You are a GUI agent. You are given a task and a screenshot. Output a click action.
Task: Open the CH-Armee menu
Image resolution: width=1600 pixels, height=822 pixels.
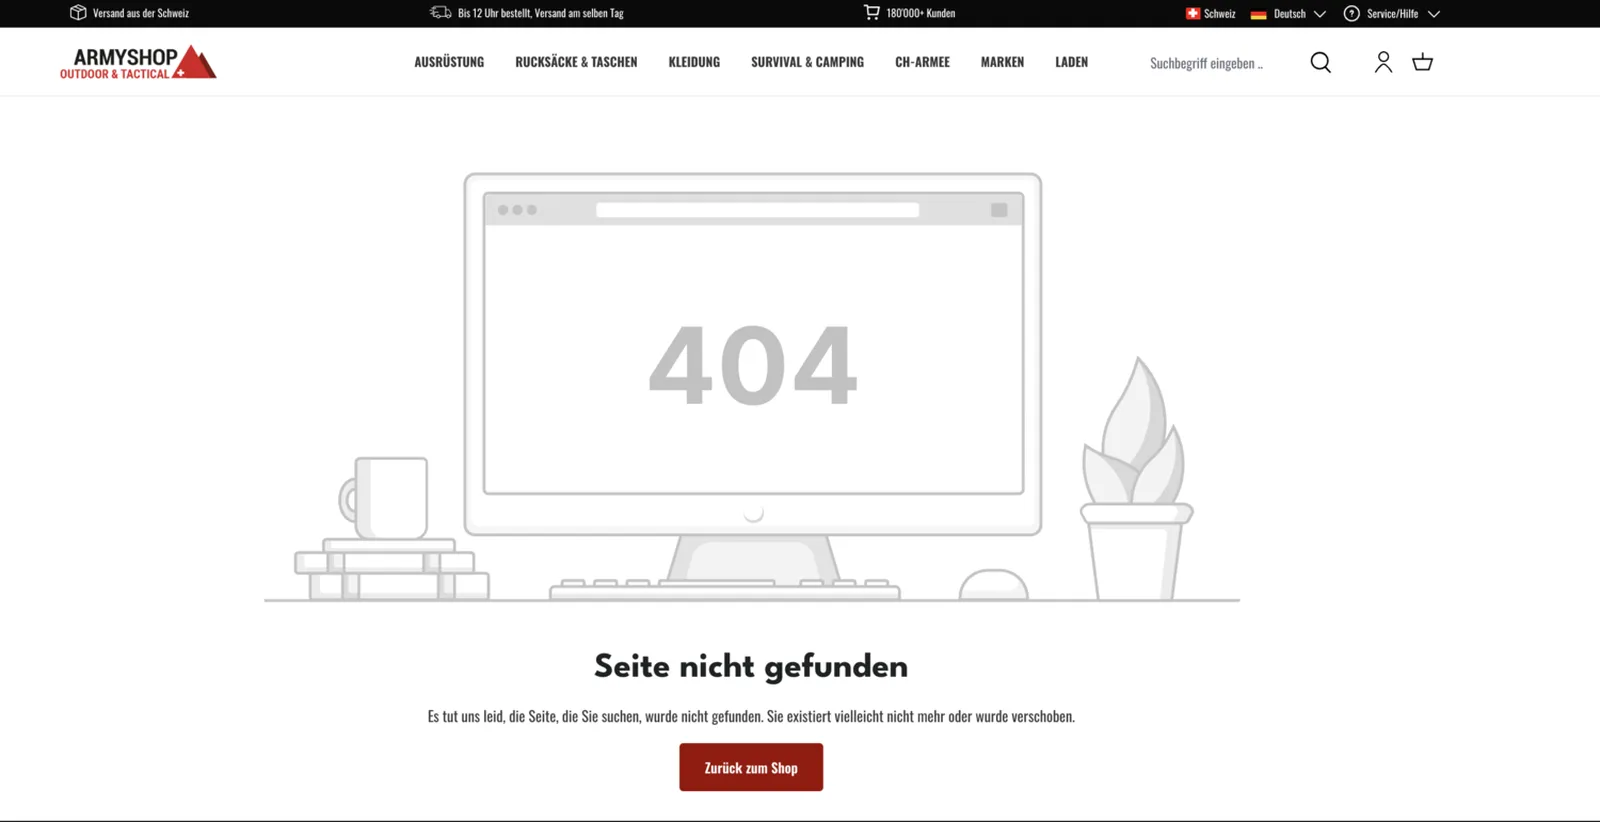[922, 62]
